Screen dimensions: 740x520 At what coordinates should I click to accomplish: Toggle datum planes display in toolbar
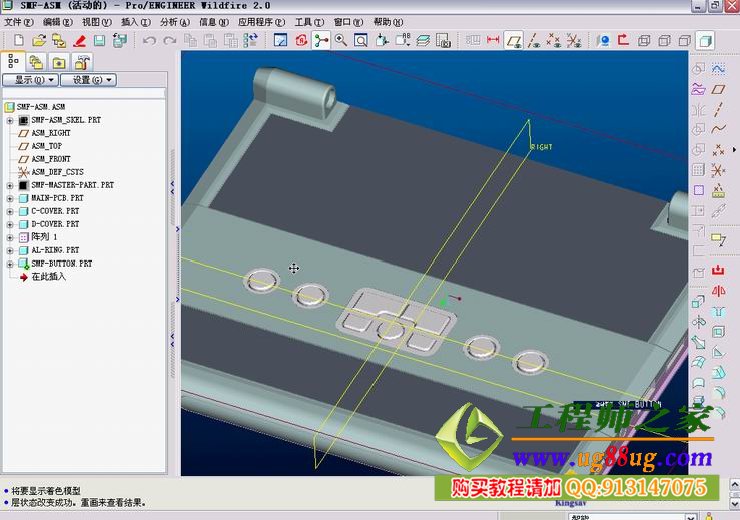(513, 41)
